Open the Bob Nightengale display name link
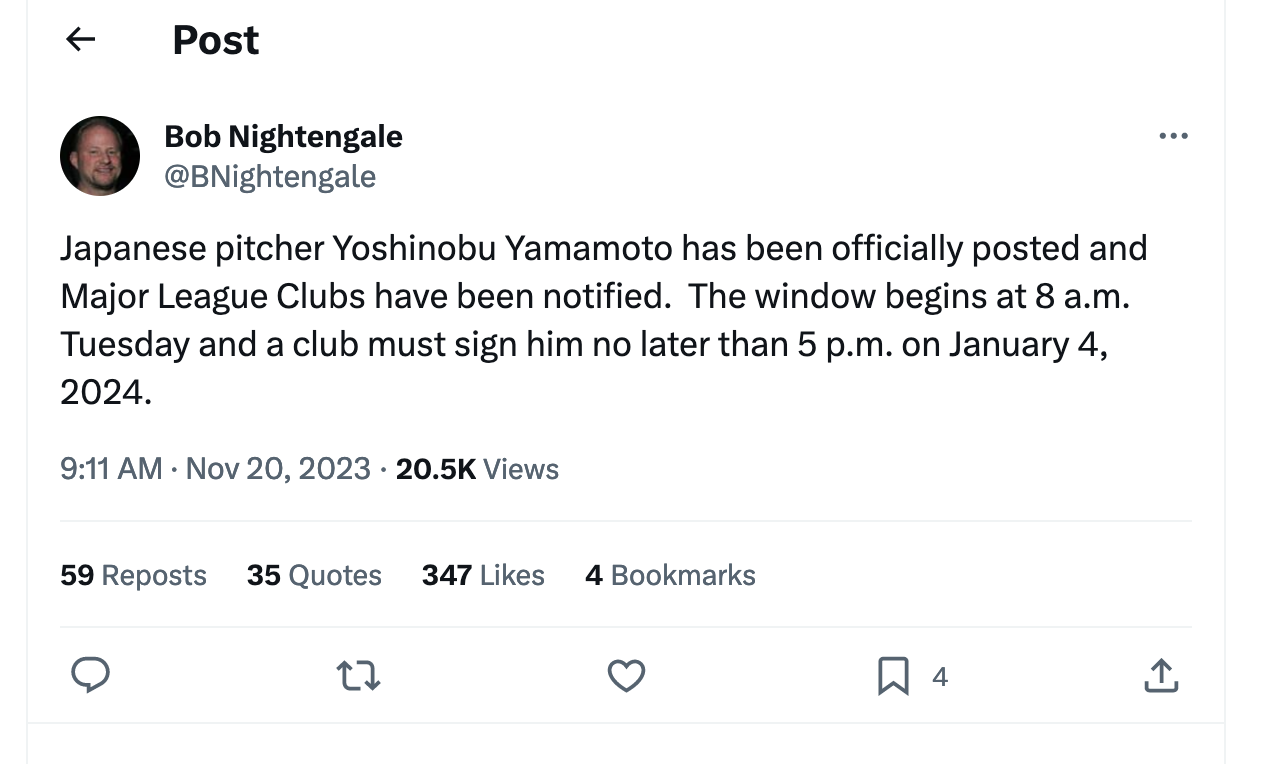Viewport: 1262px width, 764px height. pos(283,136)
